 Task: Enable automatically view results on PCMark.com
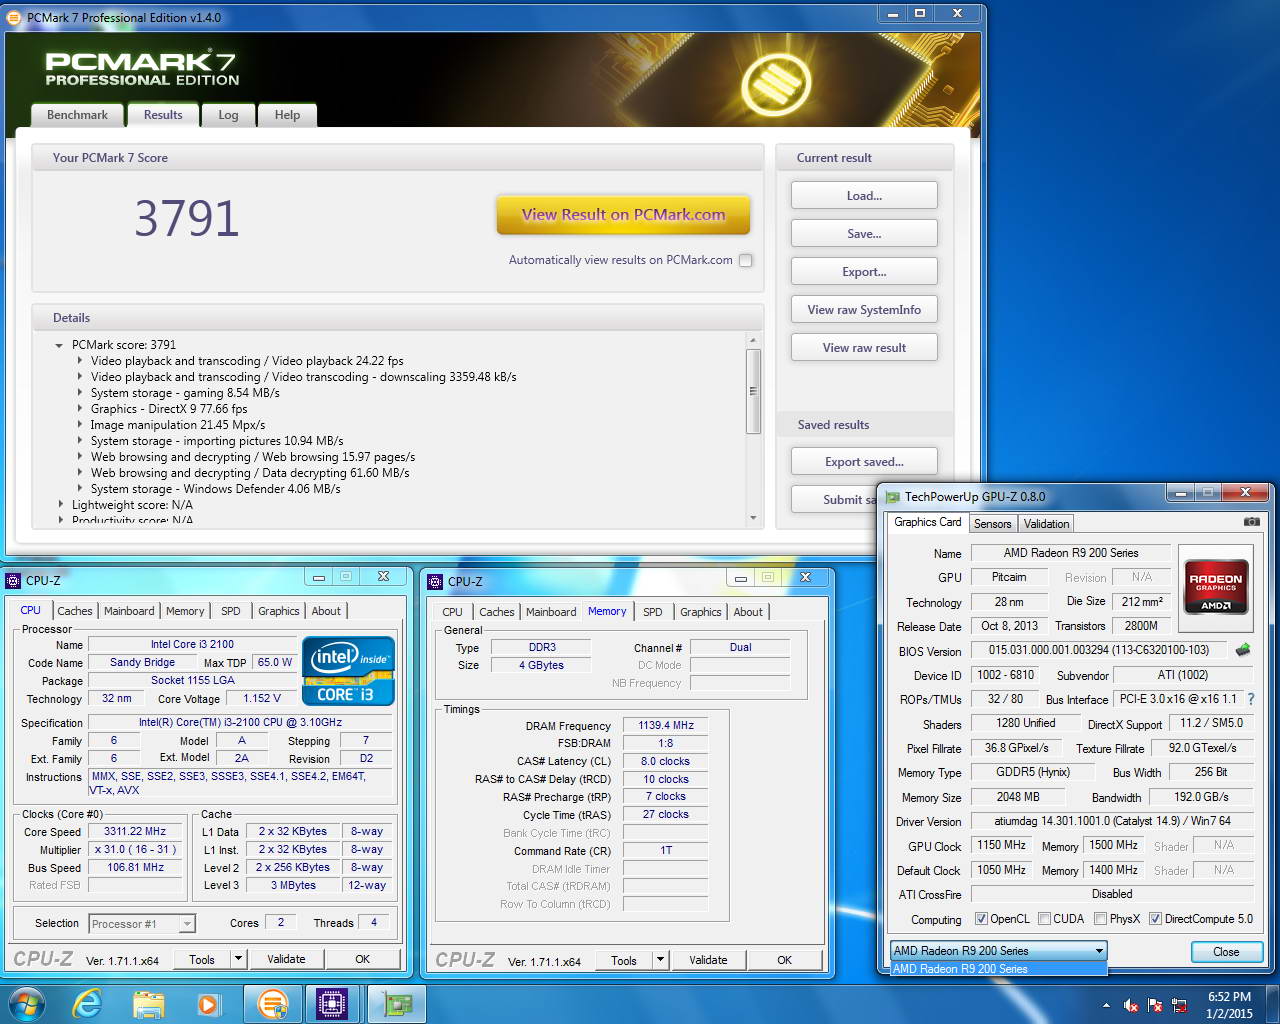745,260
